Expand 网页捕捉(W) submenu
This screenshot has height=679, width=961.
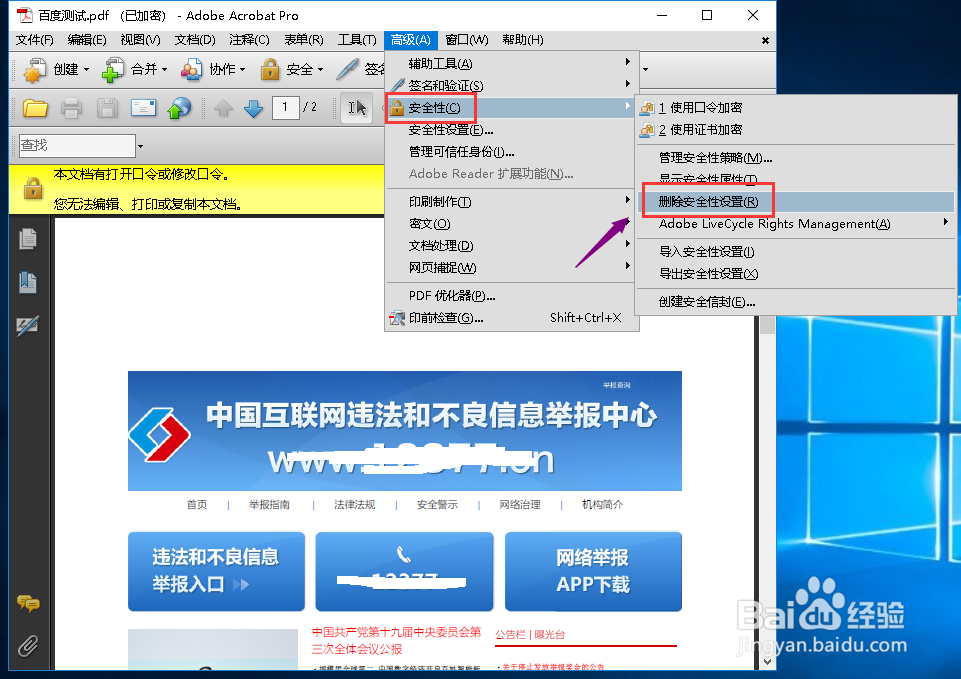(x=627, y=266)
